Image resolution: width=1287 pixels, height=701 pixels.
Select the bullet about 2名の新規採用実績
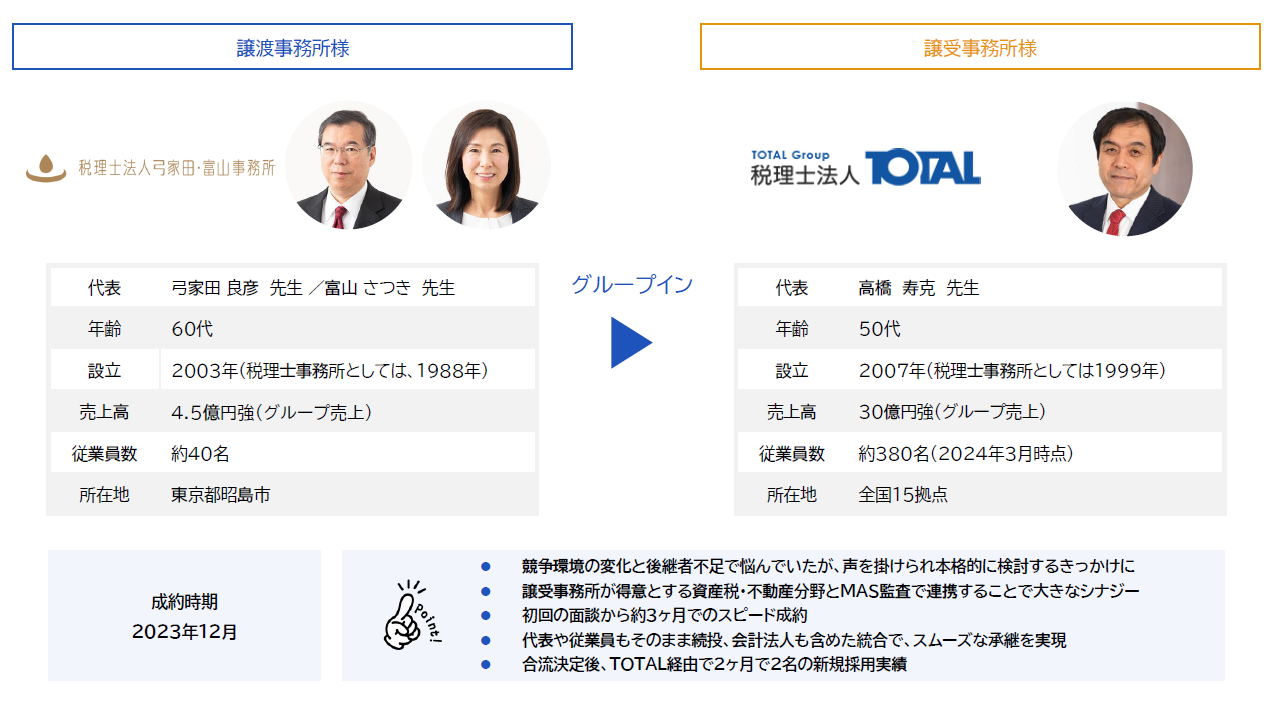(714, 664)
